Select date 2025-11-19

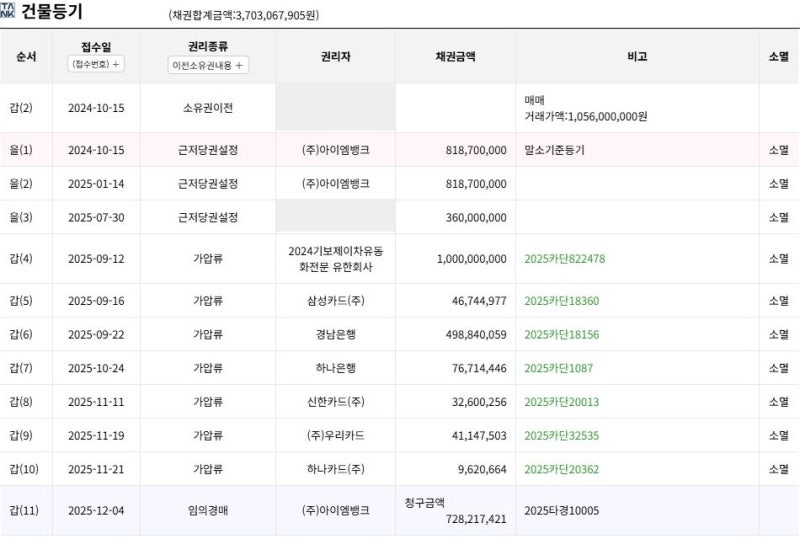[x=96, y=435]
